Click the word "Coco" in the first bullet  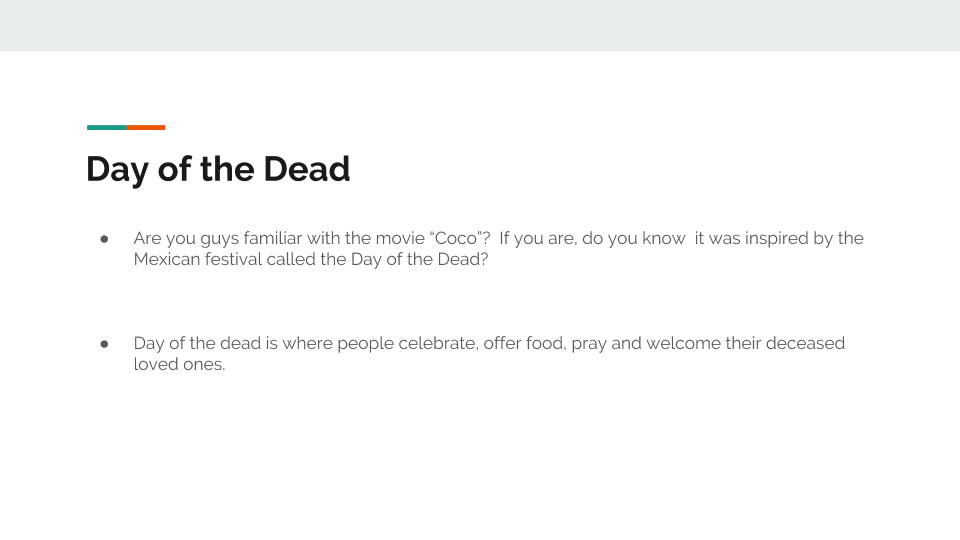click(456, 238)
